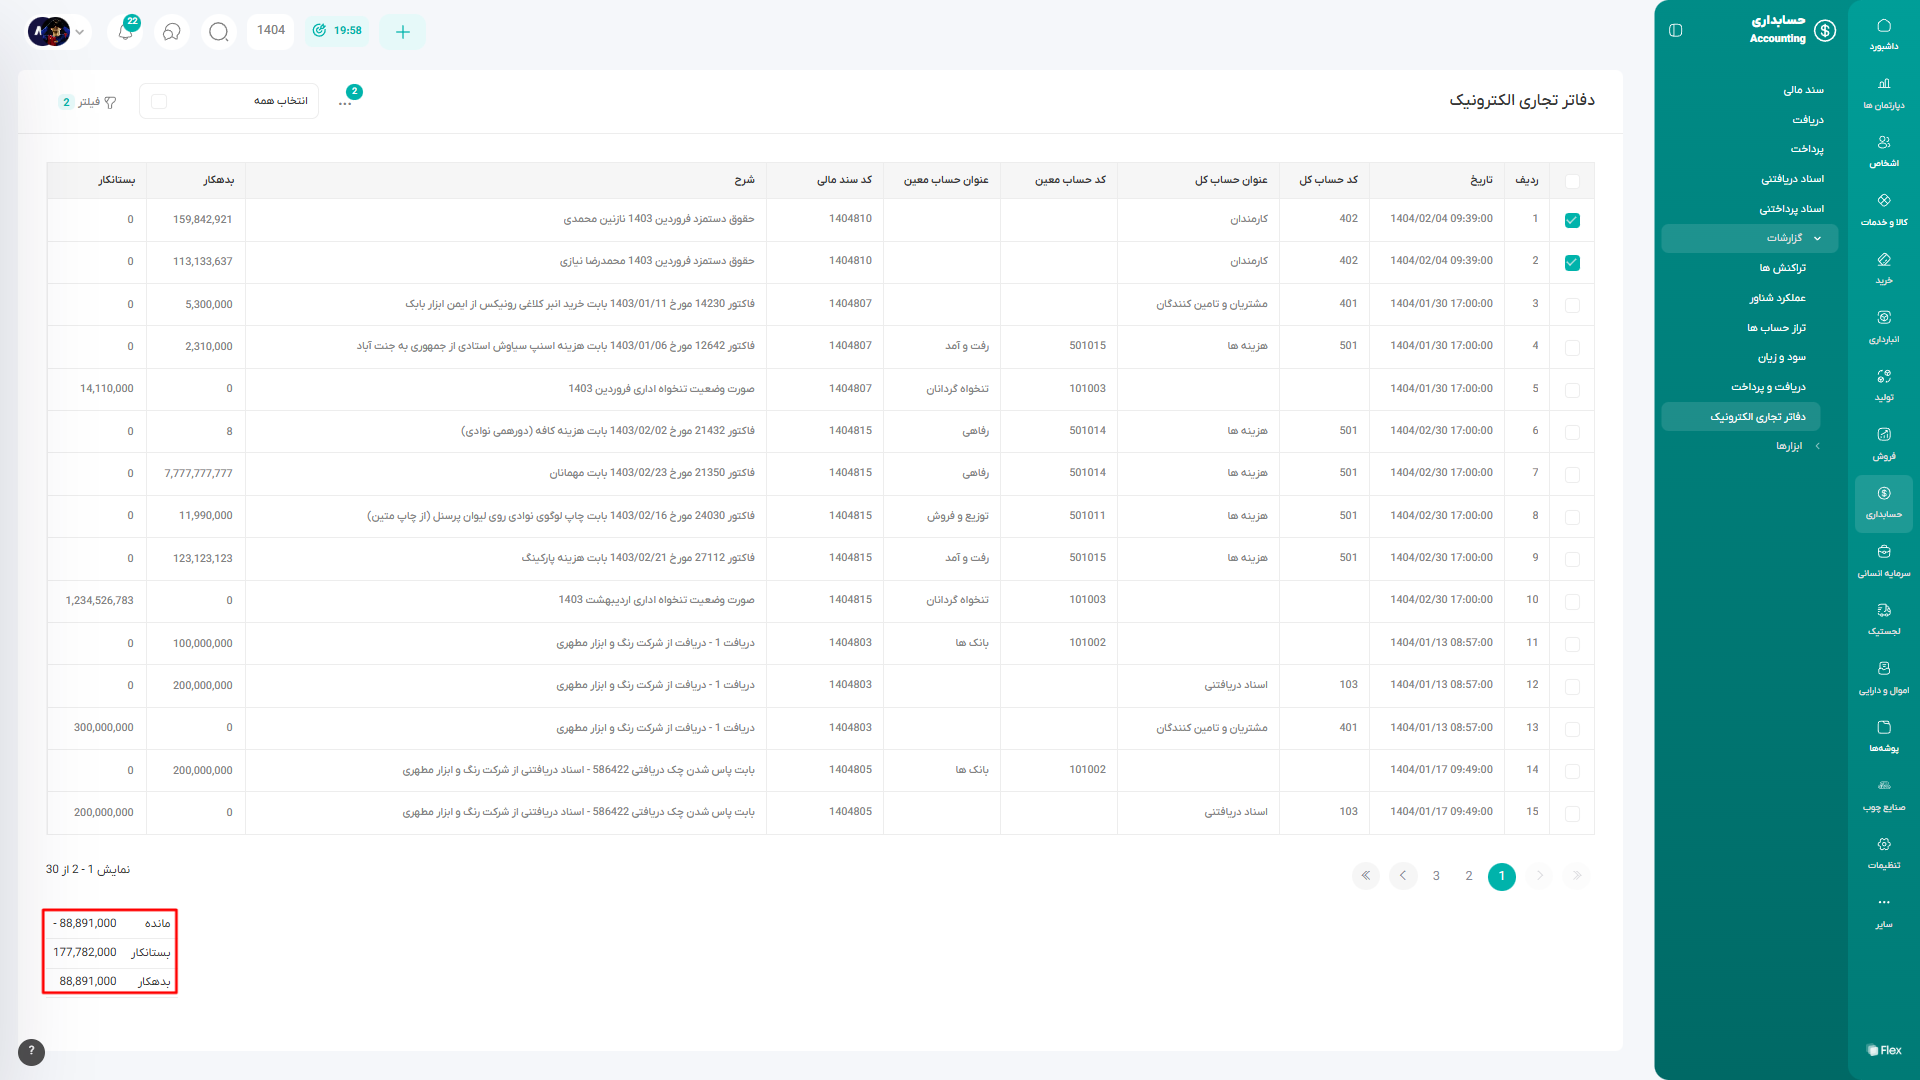Viewport: 1920px width, 1080px height.
Task: Open Profit and Loss (سود و زیان) report
Action: (x=1781, y=357)
